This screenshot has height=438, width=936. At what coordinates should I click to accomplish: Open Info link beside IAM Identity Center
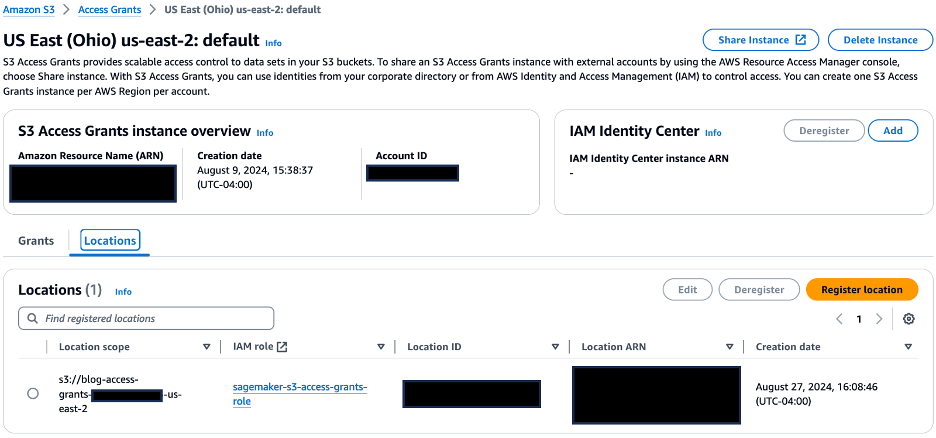713,132
